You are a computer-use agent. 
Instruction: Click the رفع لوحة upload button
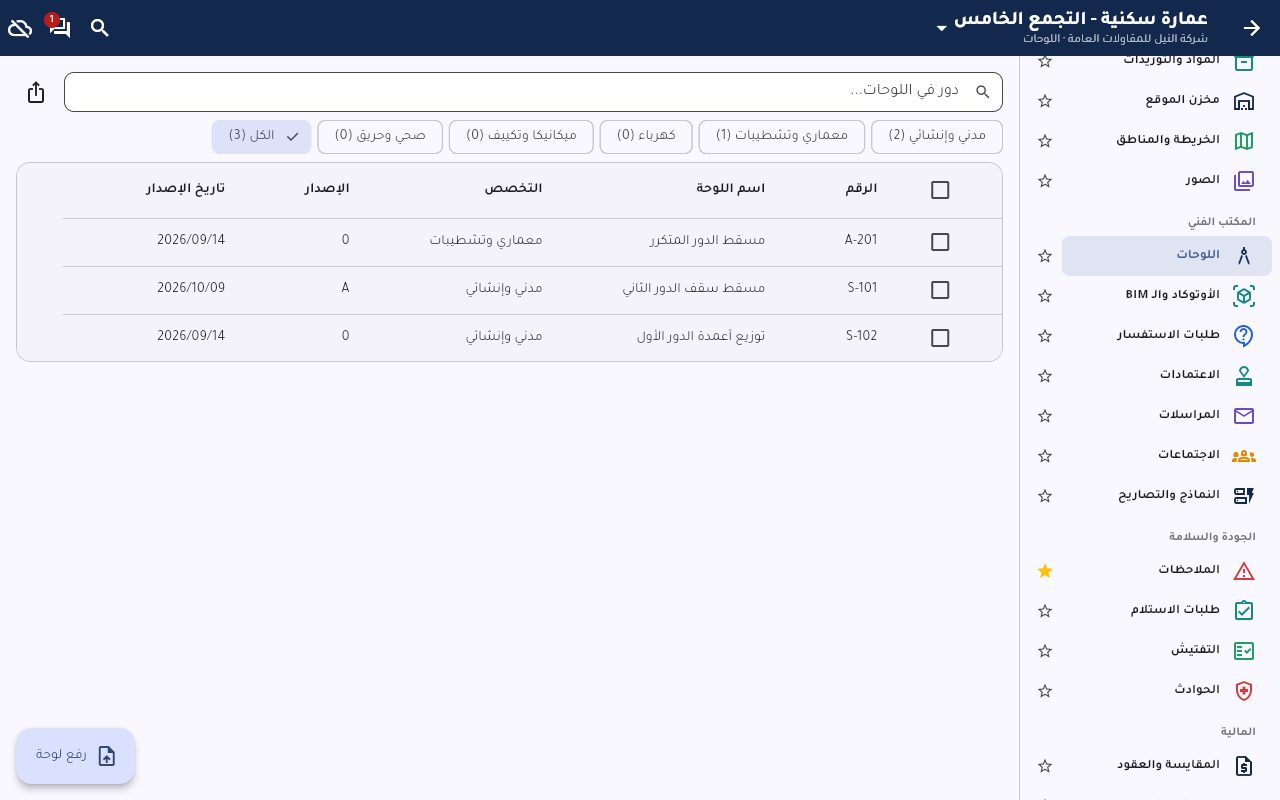point(76,756)
